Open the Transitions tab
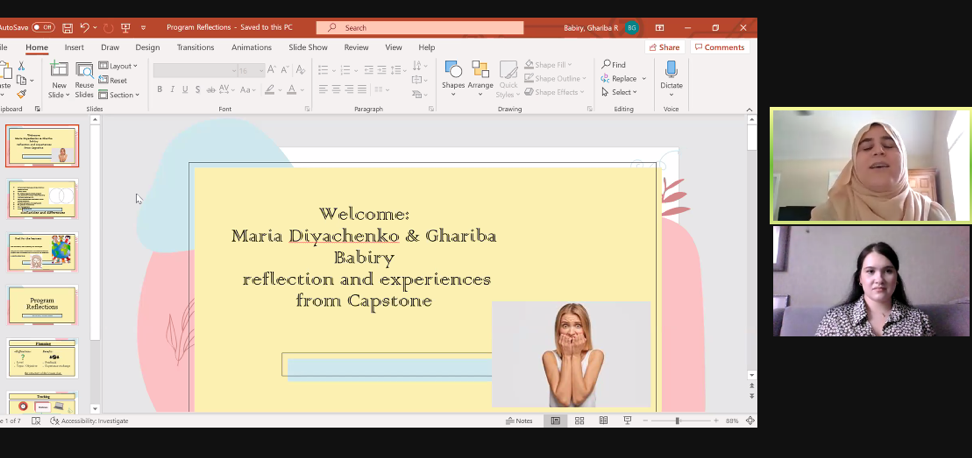This screenshot has width=972, height=458. [x=195, y=47]
